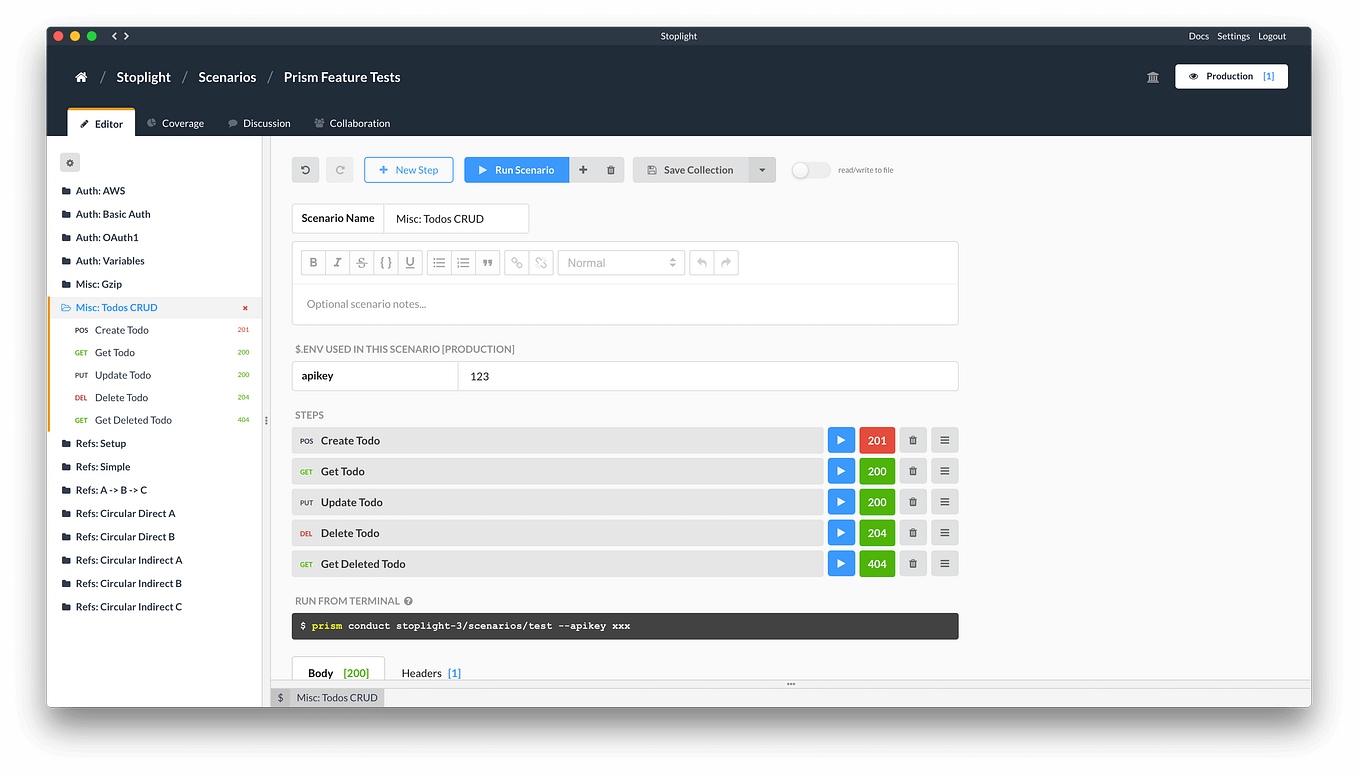Image resolution: width=1358 pixels, height=774 pixels.
Task: Switch to the Coverage tab
Action: point(175,123)
